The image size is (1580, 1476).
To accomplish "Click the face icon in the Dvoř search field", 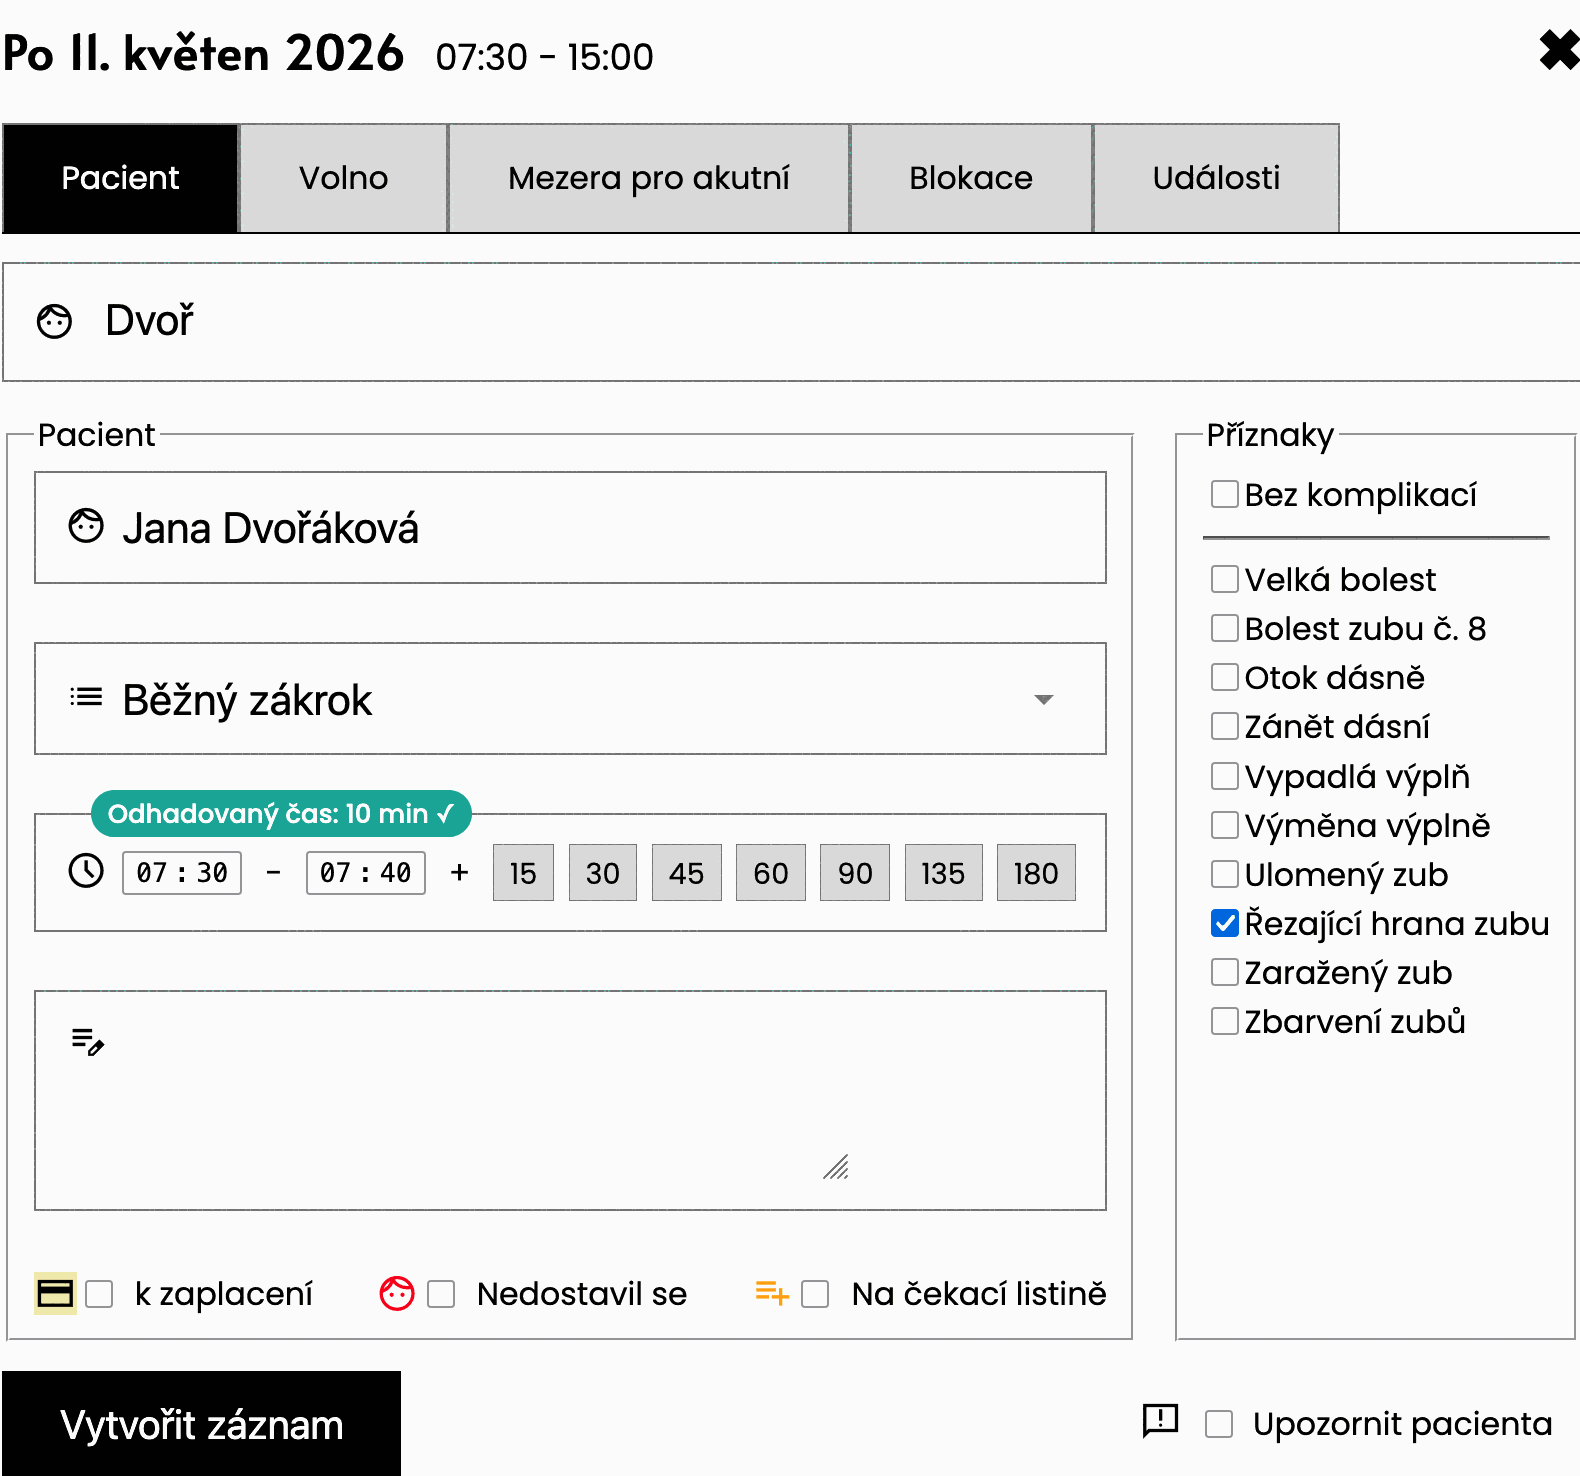I will click(55, 322).
